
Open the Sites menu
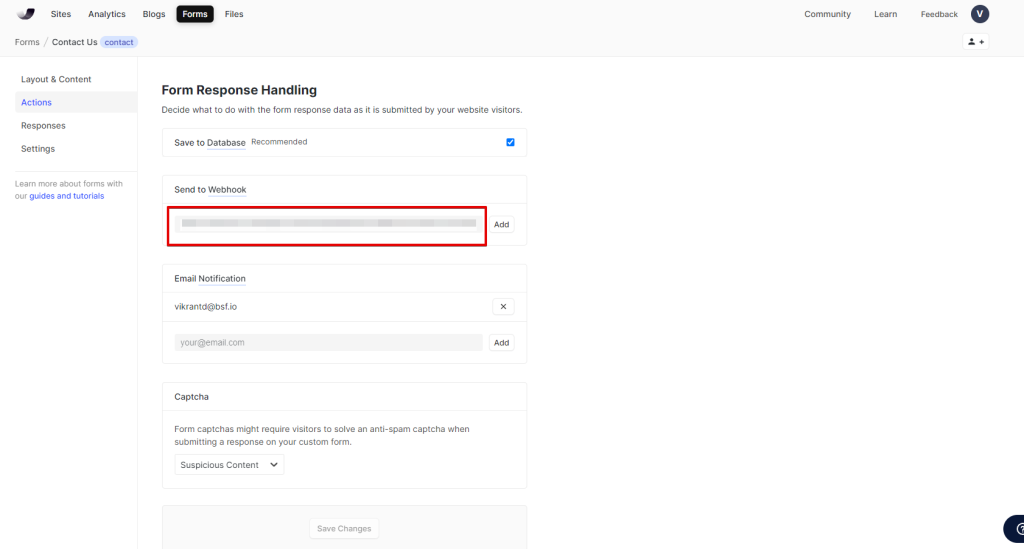pyautogui.click(x=61, y=14)
